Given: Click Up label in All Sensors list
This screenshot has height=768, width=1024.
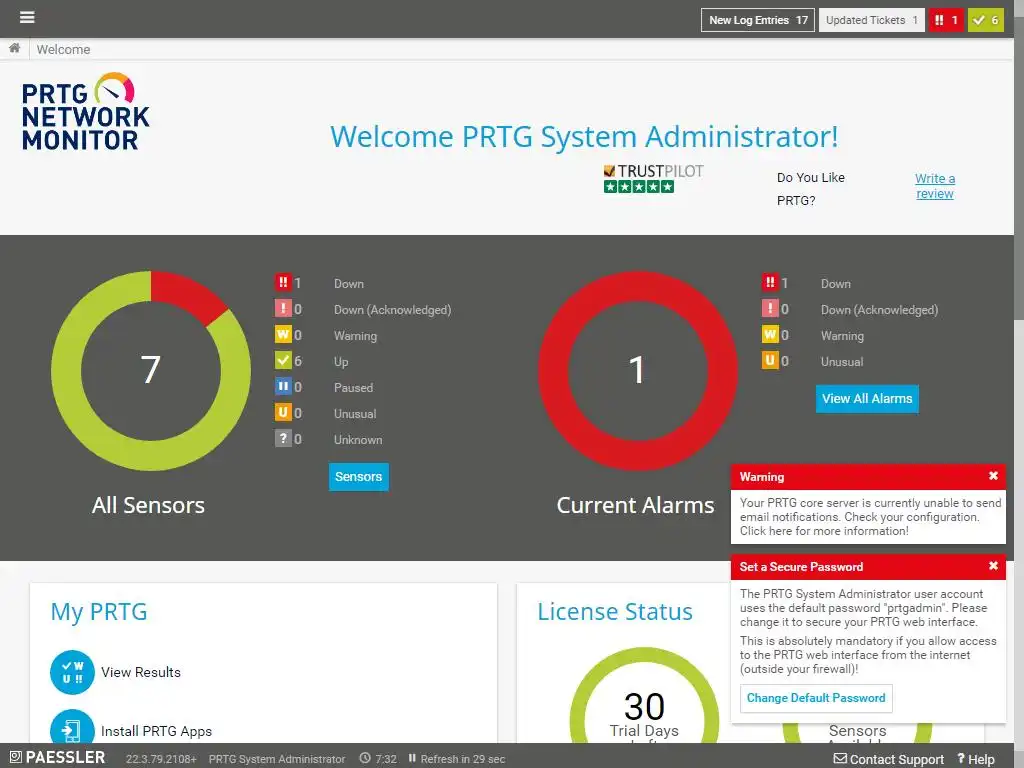Looking at the screenshot, I should [x=341, y=362].
